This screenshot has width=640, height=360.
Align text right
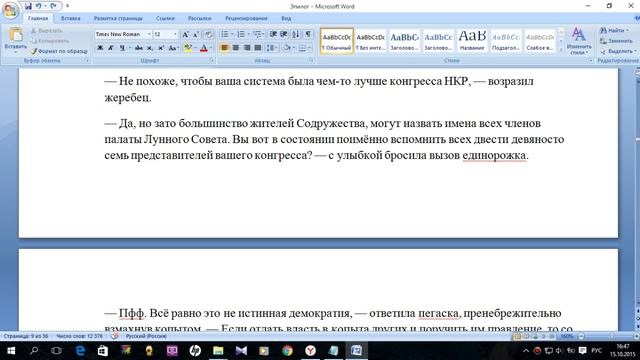(247, 48)
